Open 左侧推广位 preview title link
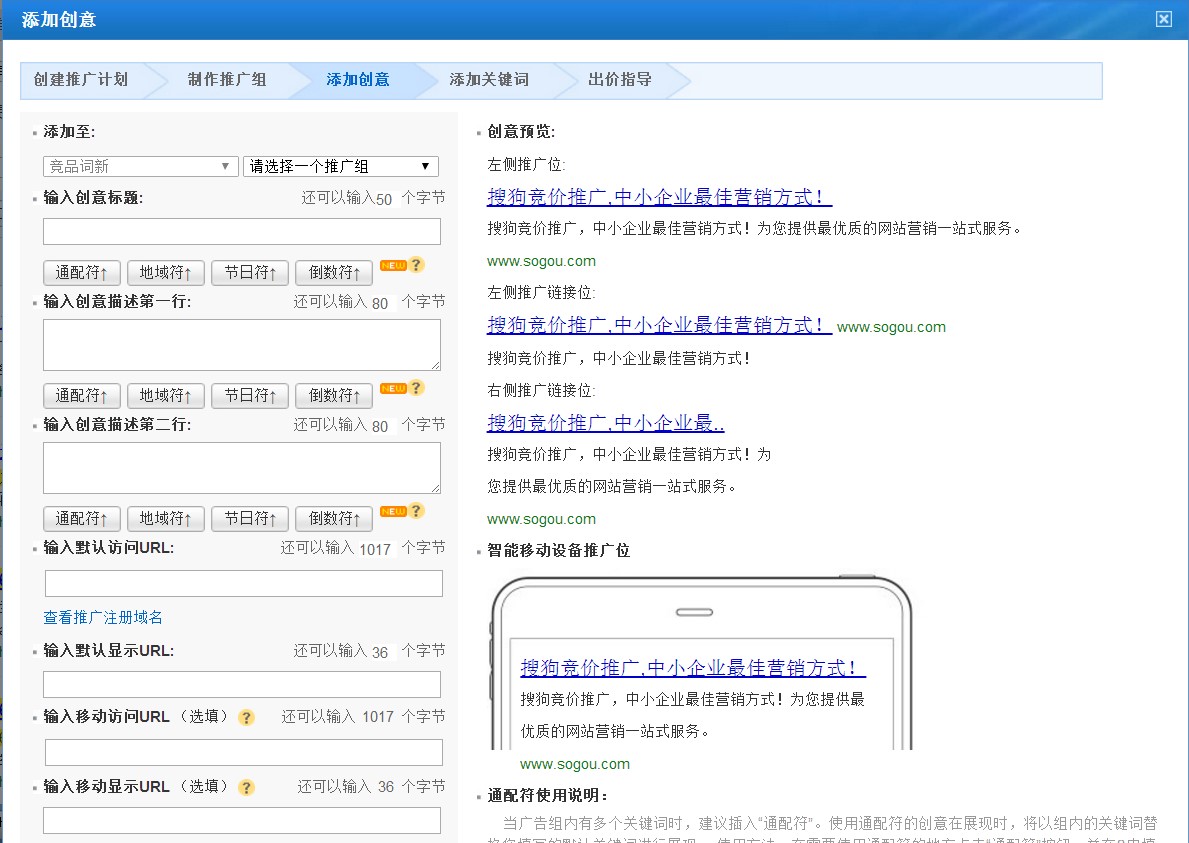This screenshot has width=1189, height=843. (659, 197)
